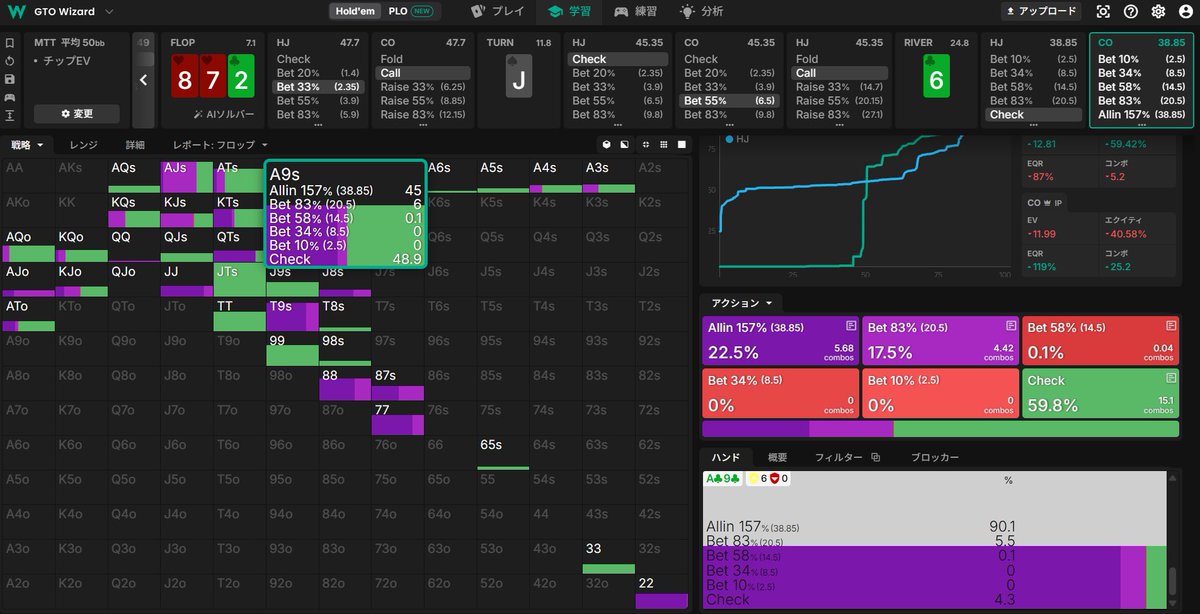Select Allin 157% in the river CO panel
The height and width of the screenshot is (614, 1200).
pyautogui.click(x=1141, y=115)
